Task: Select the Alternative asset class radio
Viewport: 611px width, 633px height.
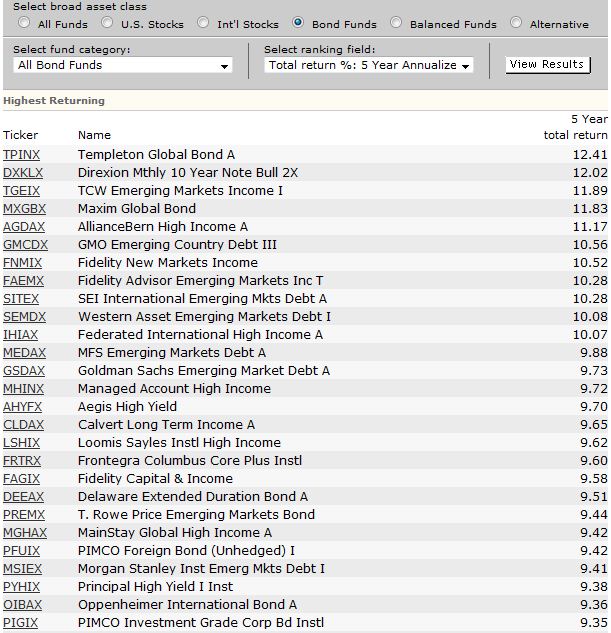Action: point(516,23)
